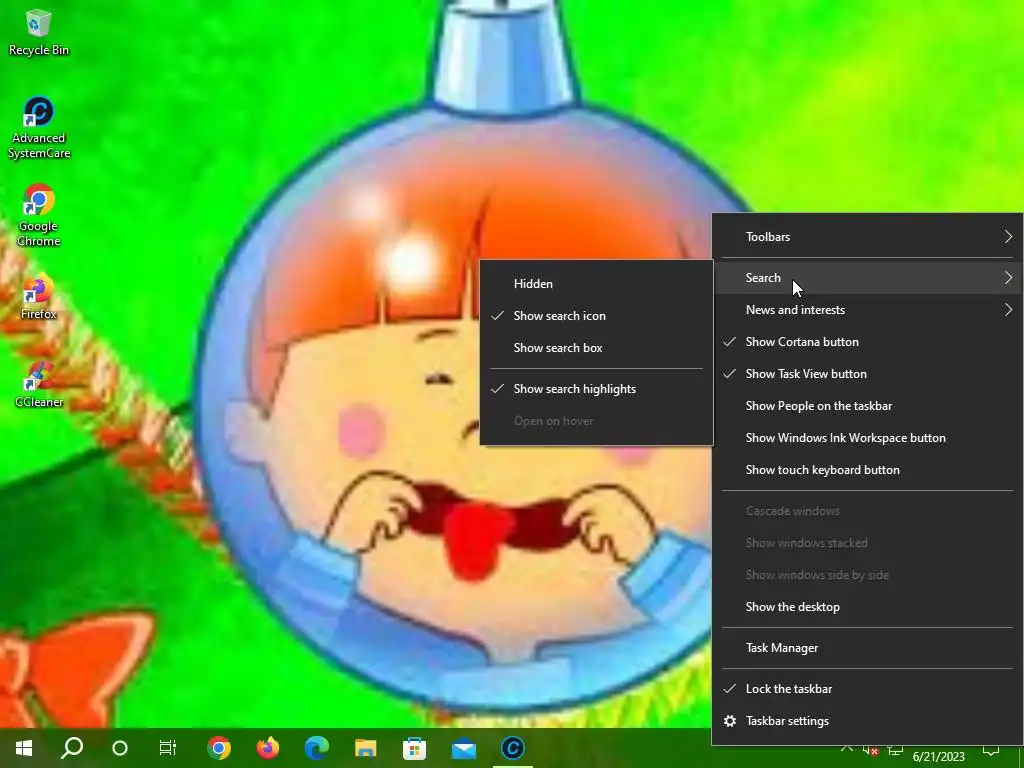Open Task View from the taskbar
The width and height of the screenshot is (1024, 768).
pyautogui.click(x=168, y=748)
